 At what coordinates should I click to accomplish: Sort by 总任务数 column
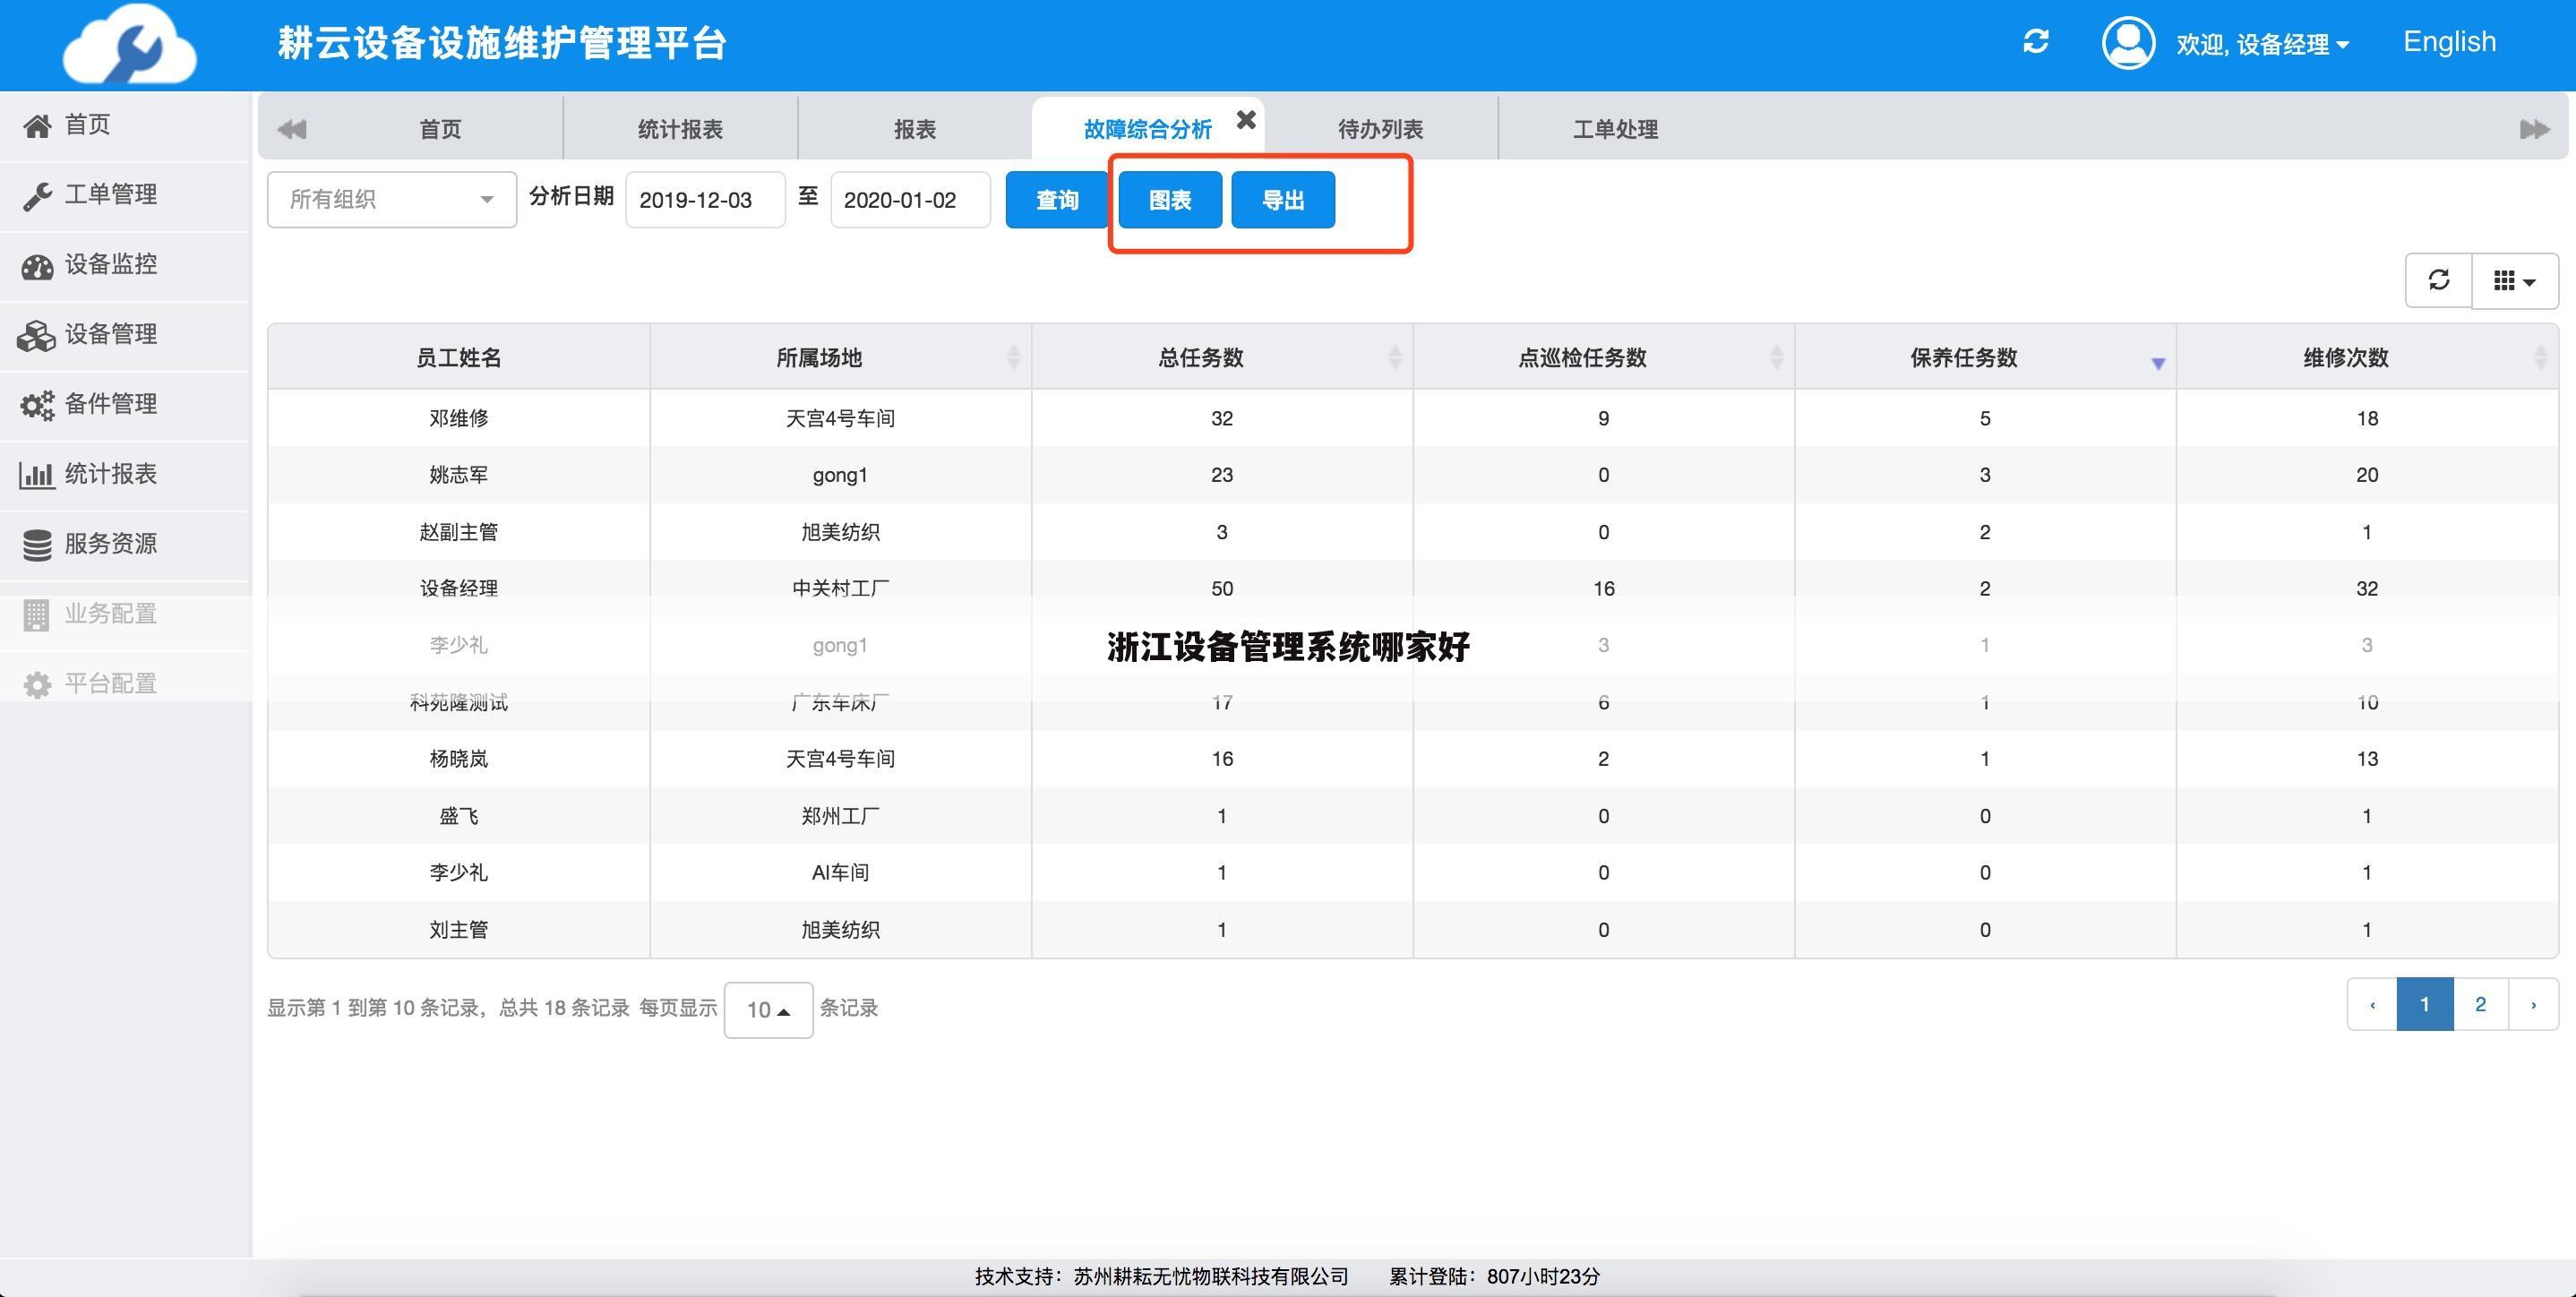(x=1222, y=357)
